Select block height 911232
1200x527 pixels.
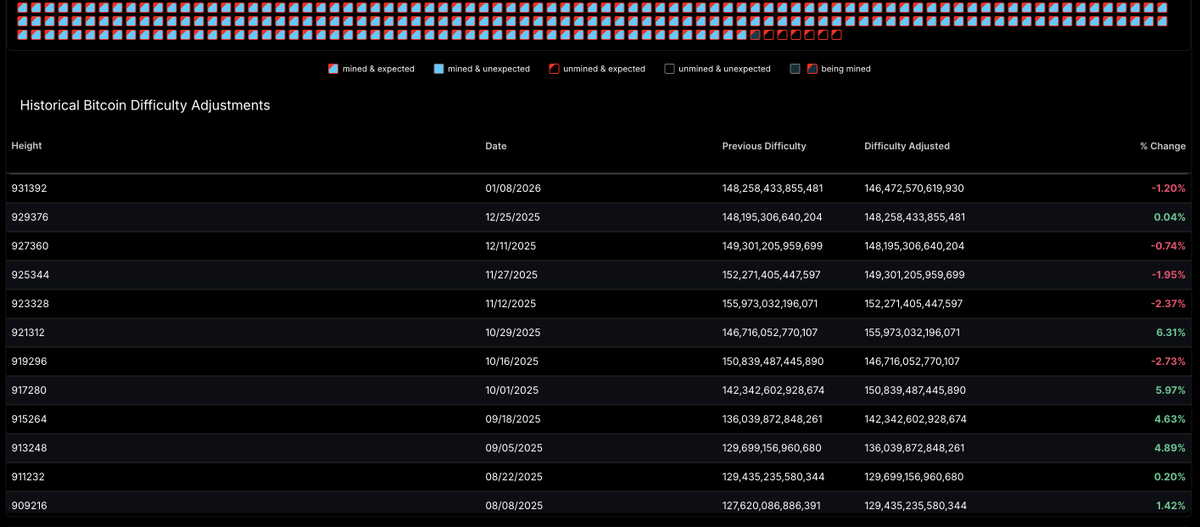28,477
